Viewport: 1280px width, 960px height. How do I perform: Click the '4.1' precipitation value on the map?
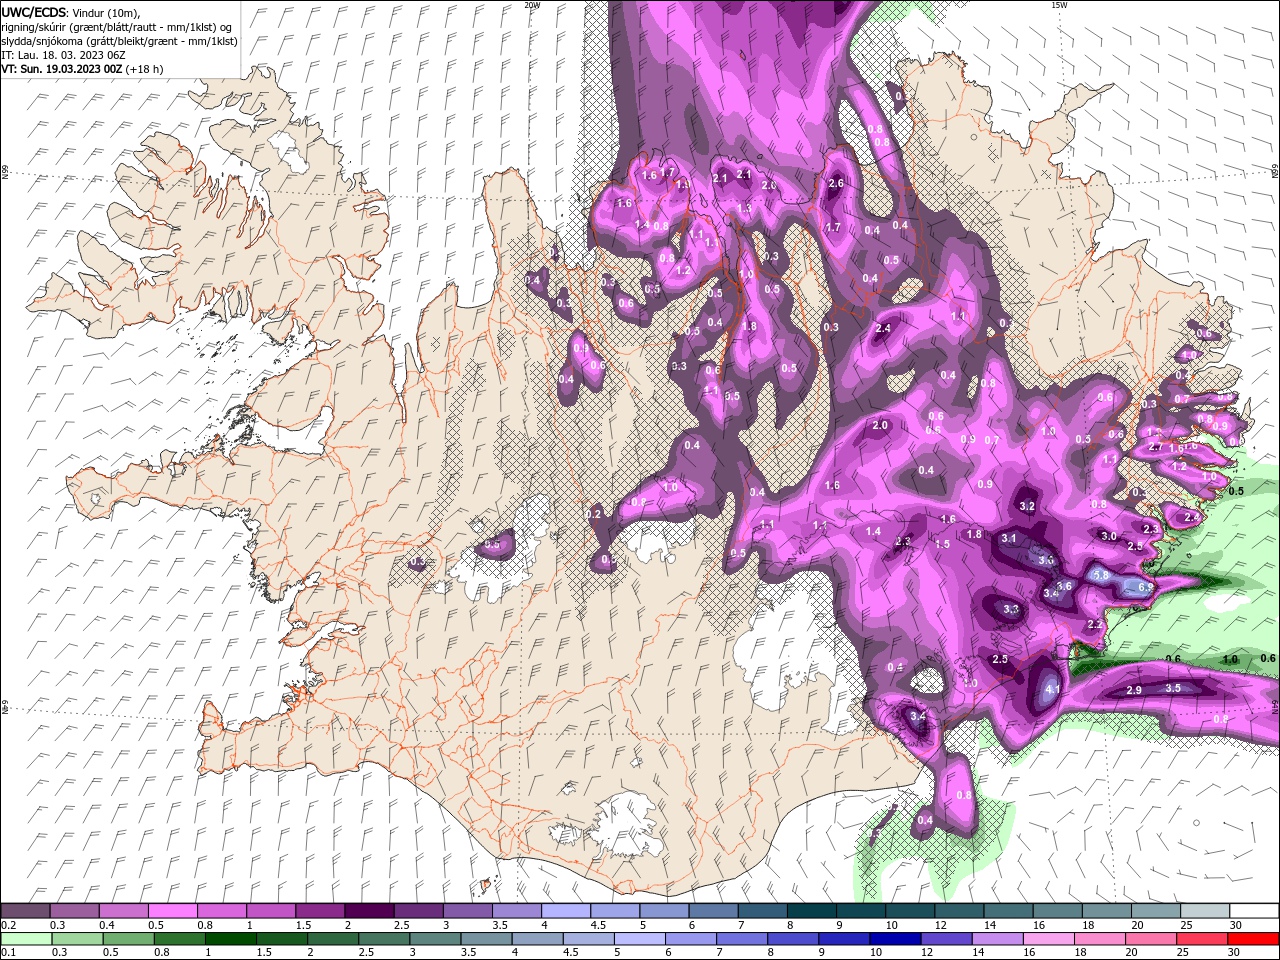pos(1052,690)
